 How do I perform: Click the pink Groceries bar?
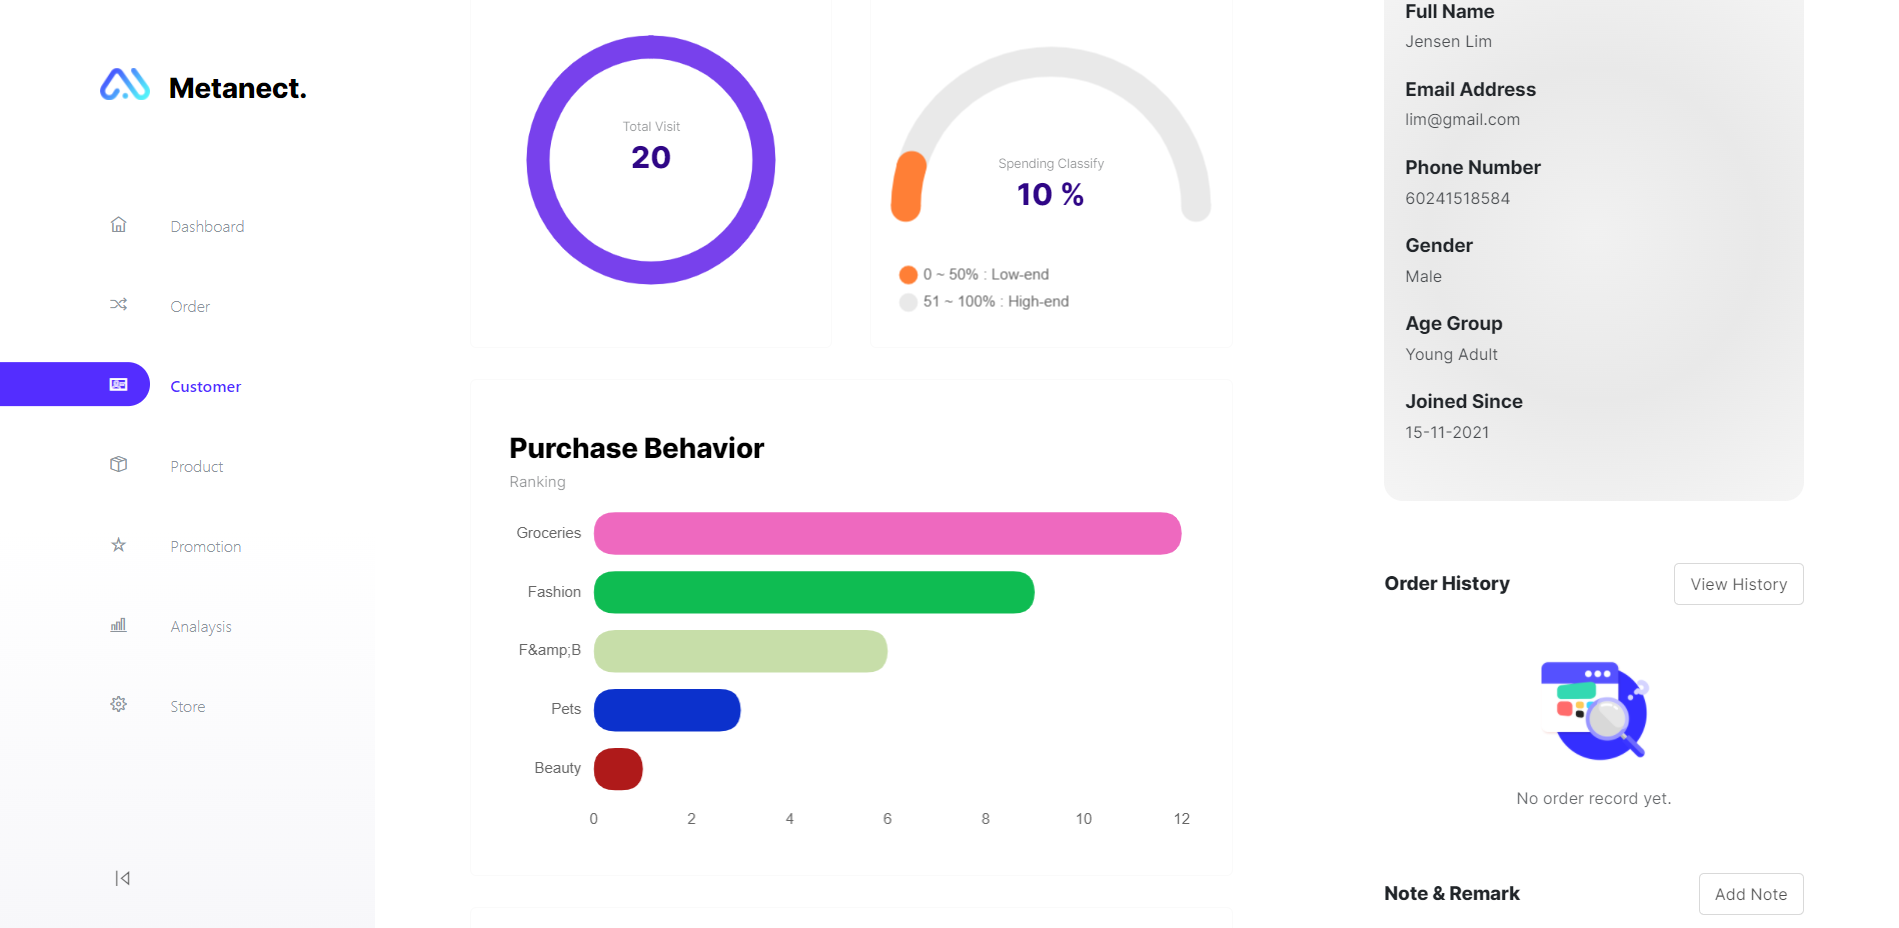(x=887, y=533)
